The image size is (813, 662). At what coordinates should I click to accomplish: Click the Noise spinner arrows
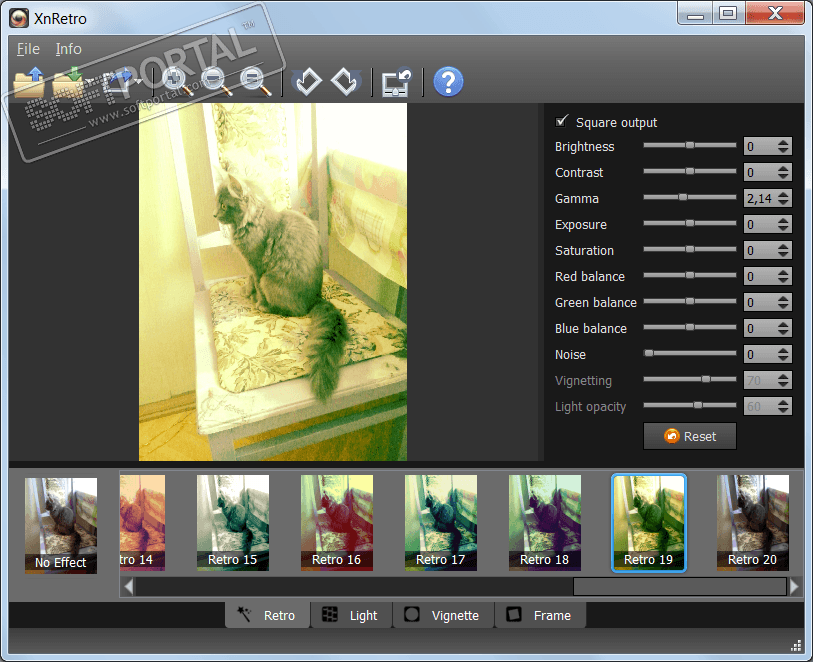click(783, 354)
